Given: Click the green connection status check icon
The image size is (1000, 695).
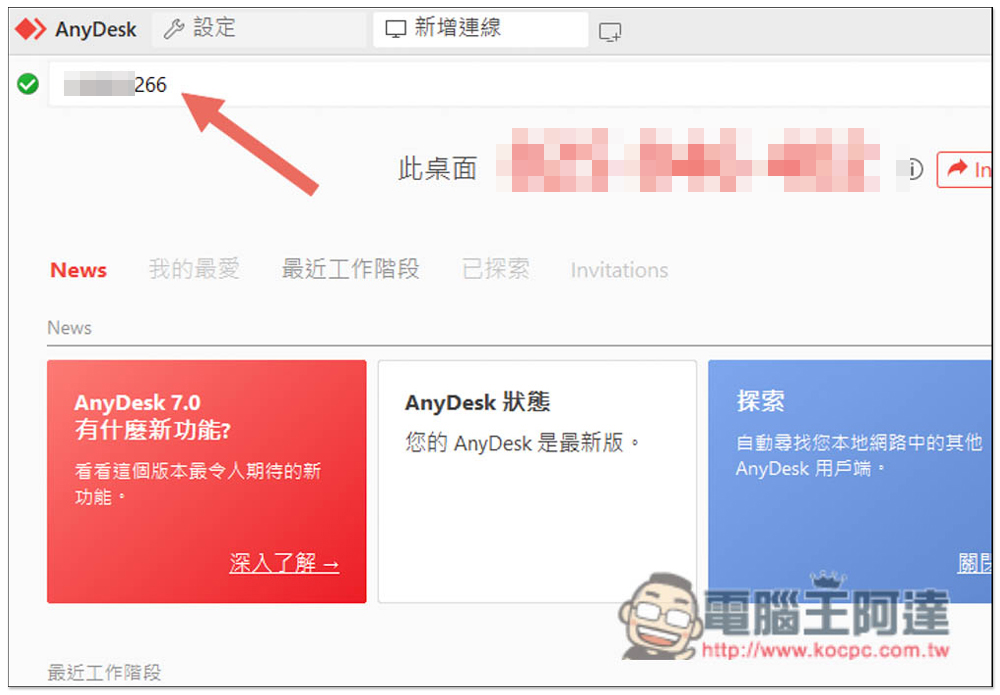Looking at the screenshot, I should [x=27, y=84].
